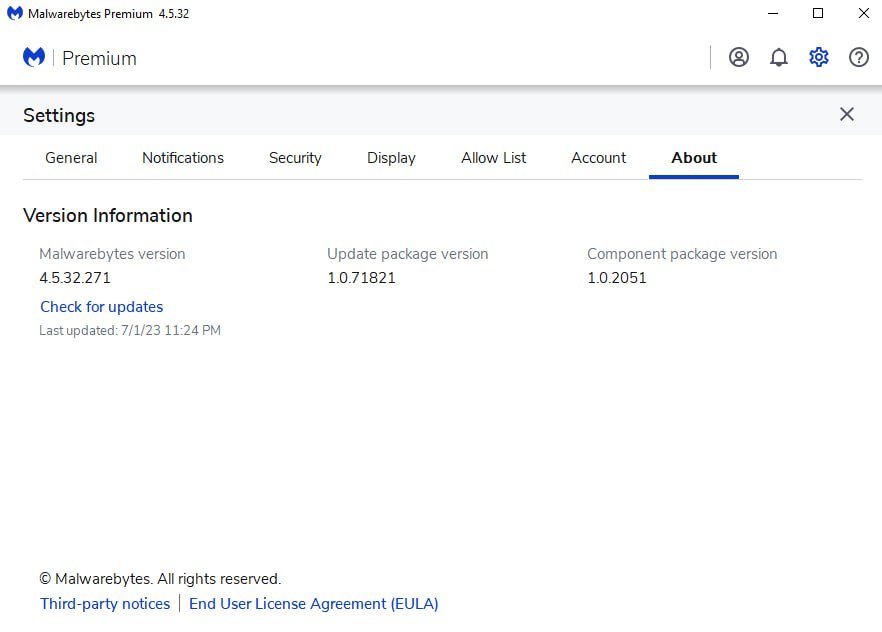882x632 pixels.
Task: Click the Settings heading
Action: [58, 115]
